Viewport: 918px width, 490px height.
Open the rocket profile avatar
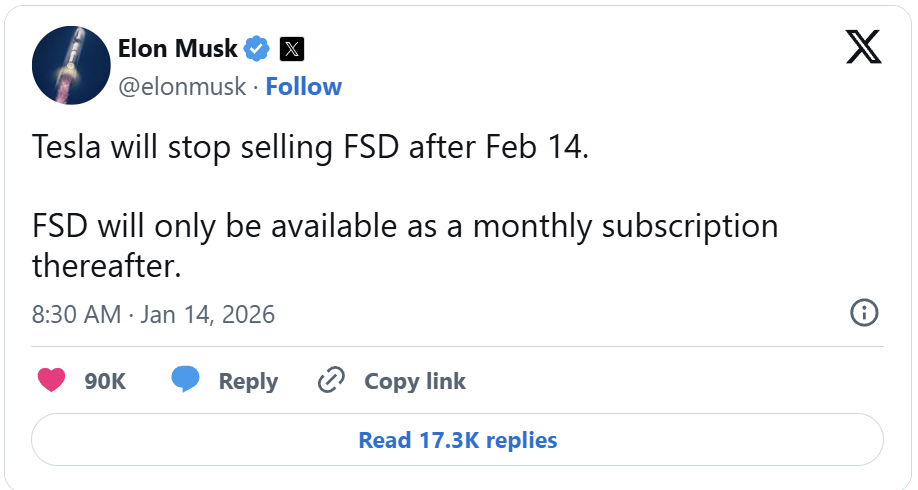click(71, 67)
